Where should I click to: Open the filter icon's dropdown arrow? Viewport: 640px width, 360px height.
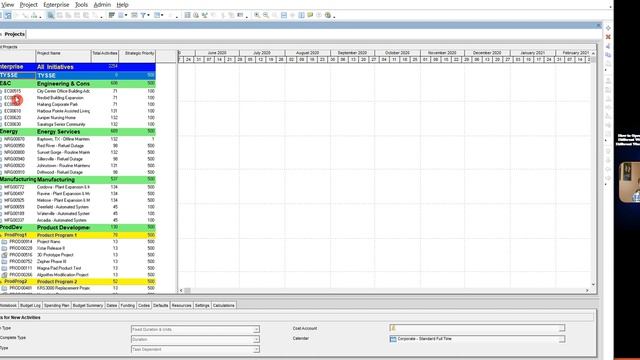148,16
